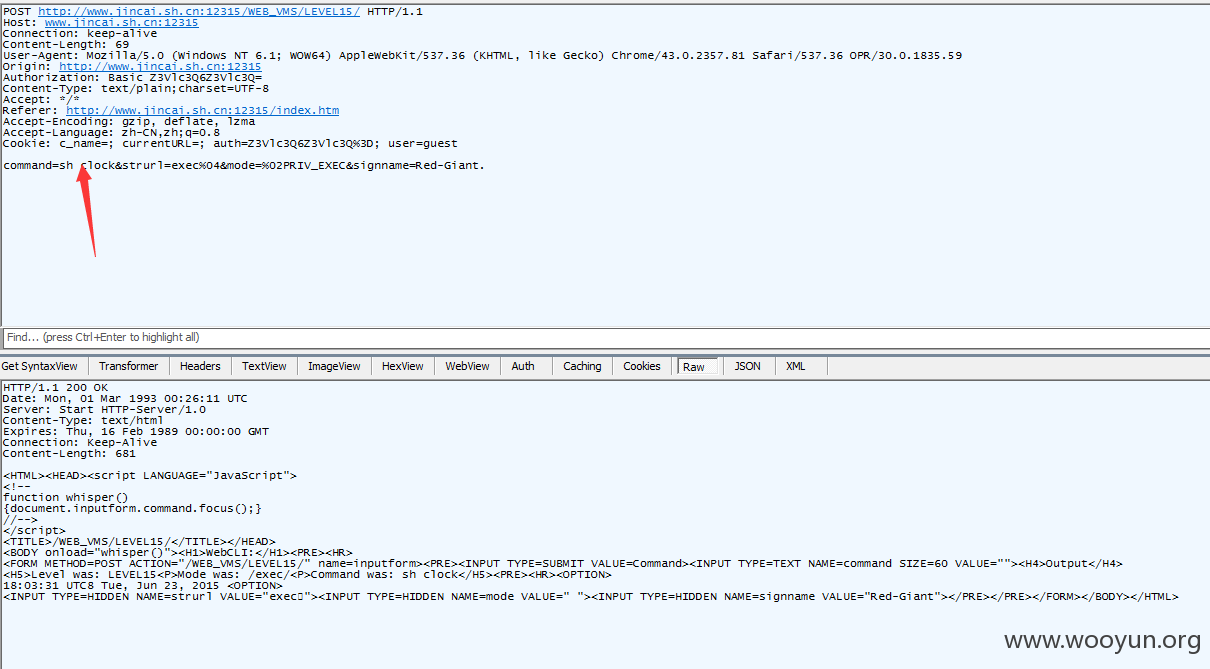Switch to the Cookies tab
This screenshot has height=669, width=1210.
coord(642,366)
